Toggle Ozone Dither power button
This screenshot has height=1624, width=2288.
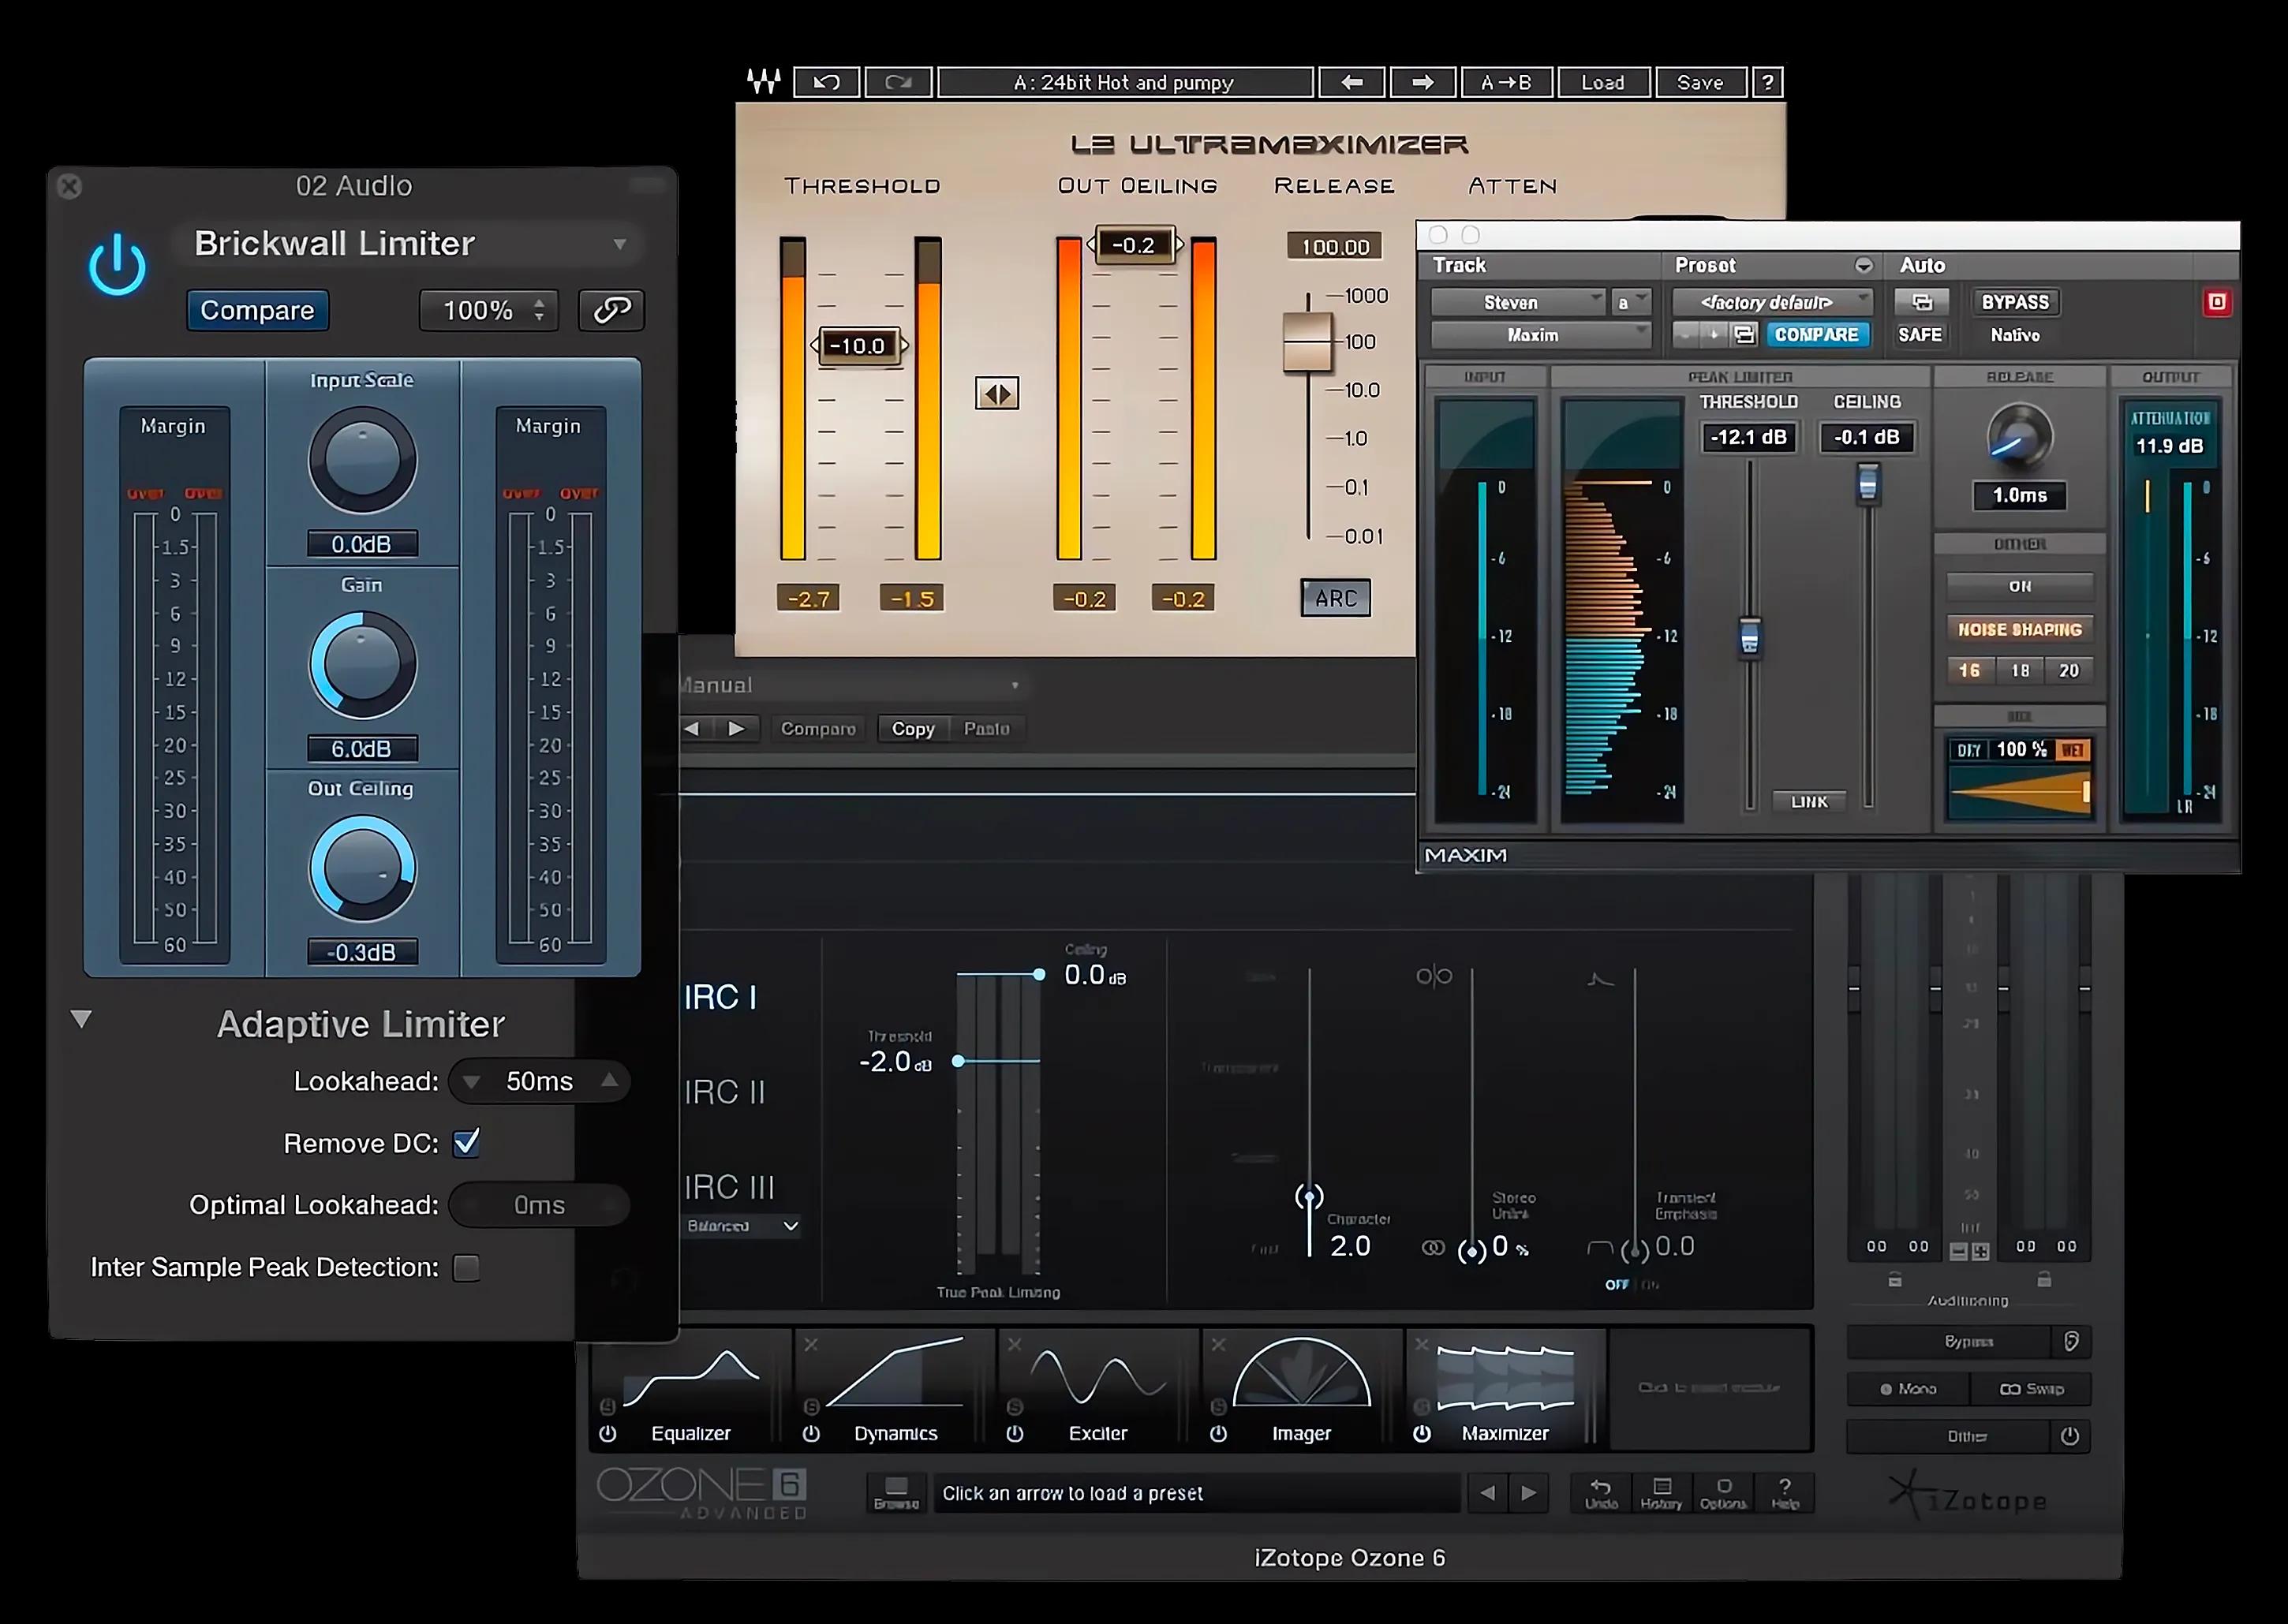tap(2070, 1436)
